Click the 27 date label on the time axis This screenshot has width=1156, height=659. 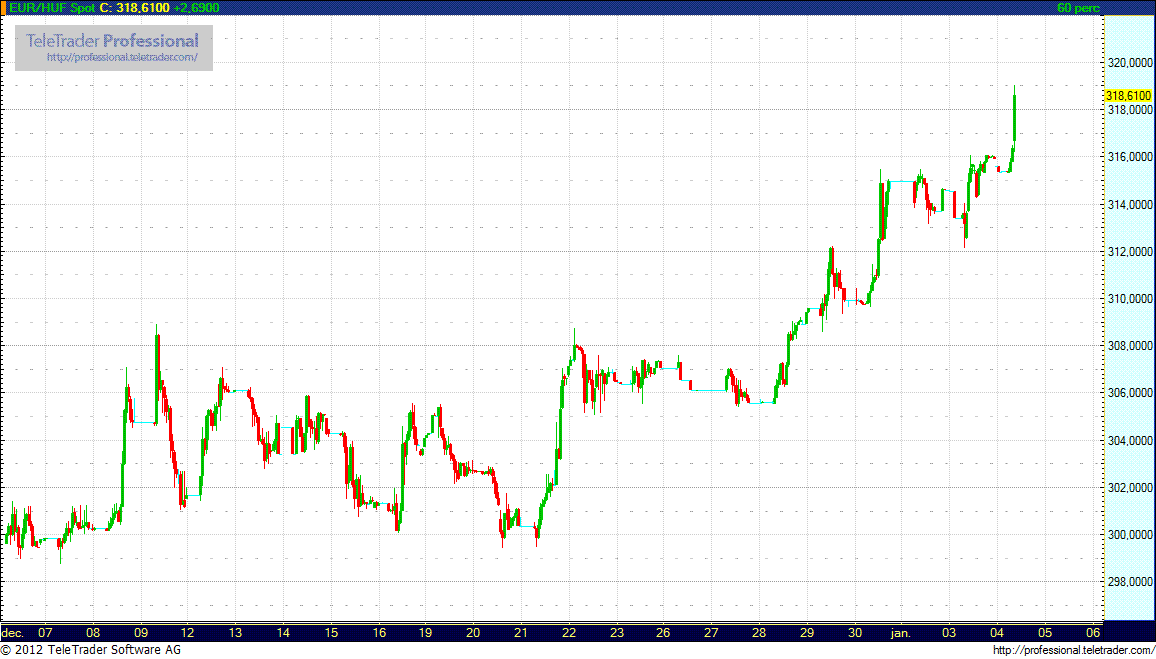(x=711, y=632)
